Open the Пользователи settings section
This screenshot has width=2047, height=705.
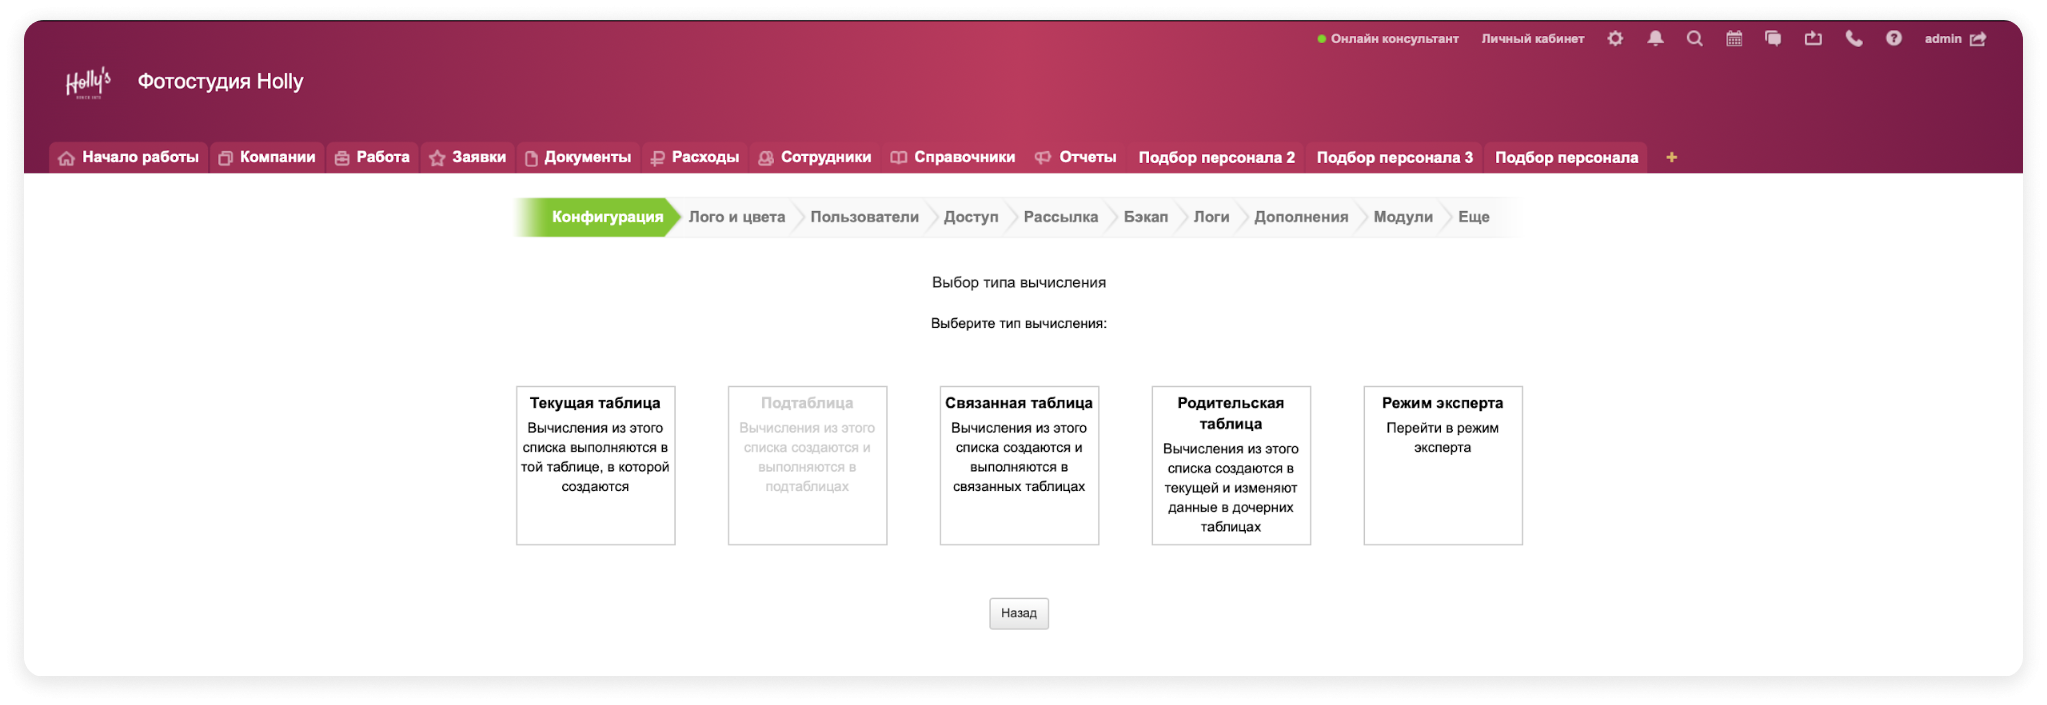click(x=864, y=217)
